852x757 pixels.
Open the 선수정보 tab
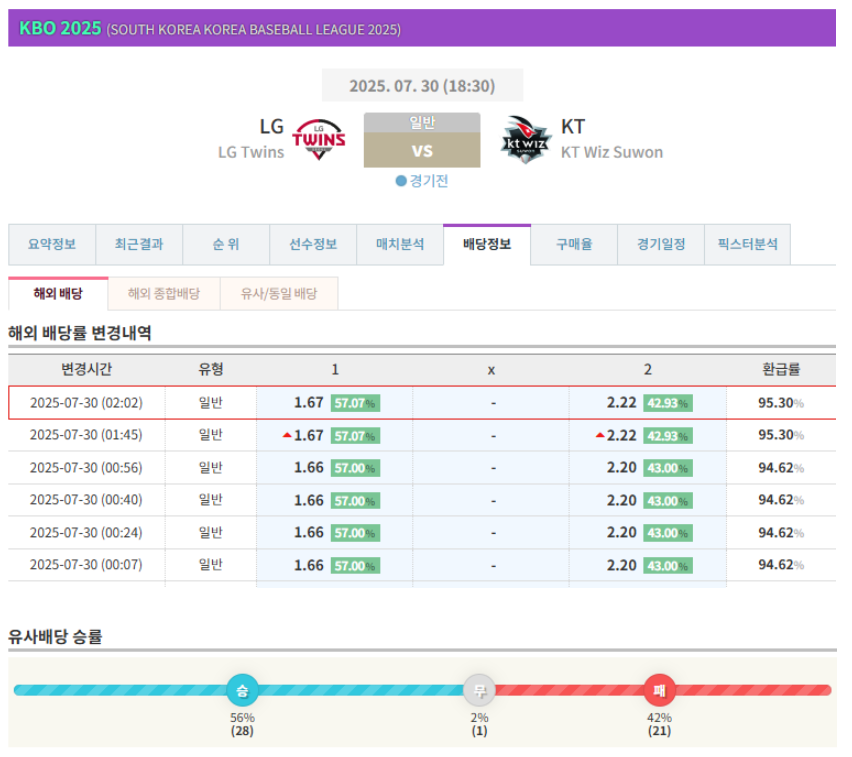point(313,245)
